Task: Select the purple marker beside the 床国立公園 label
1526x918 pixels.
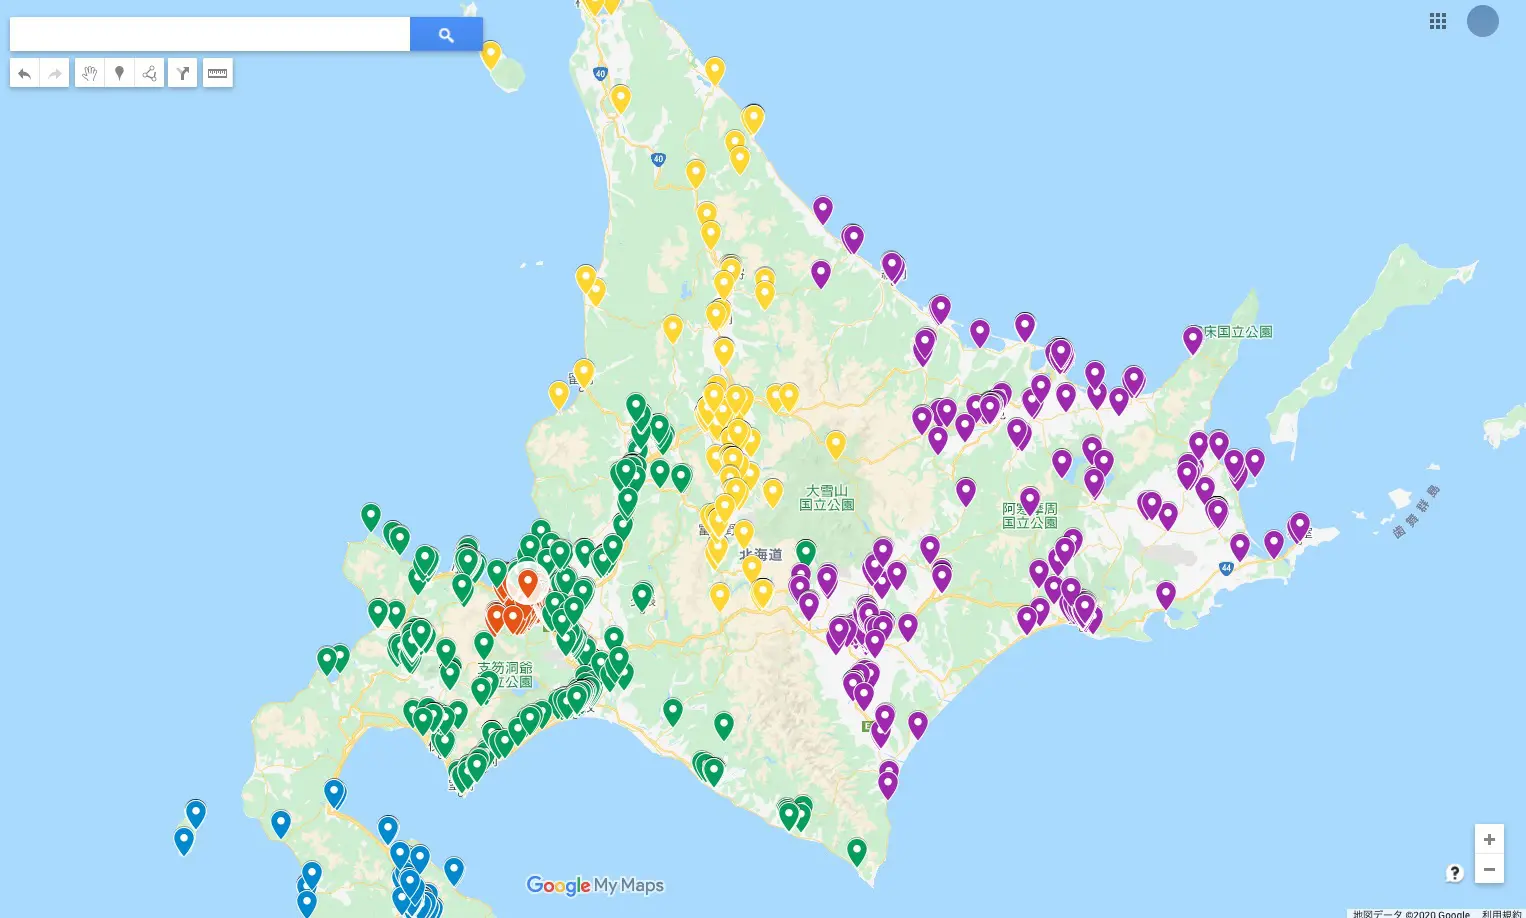Action: tap(1193, 338)
